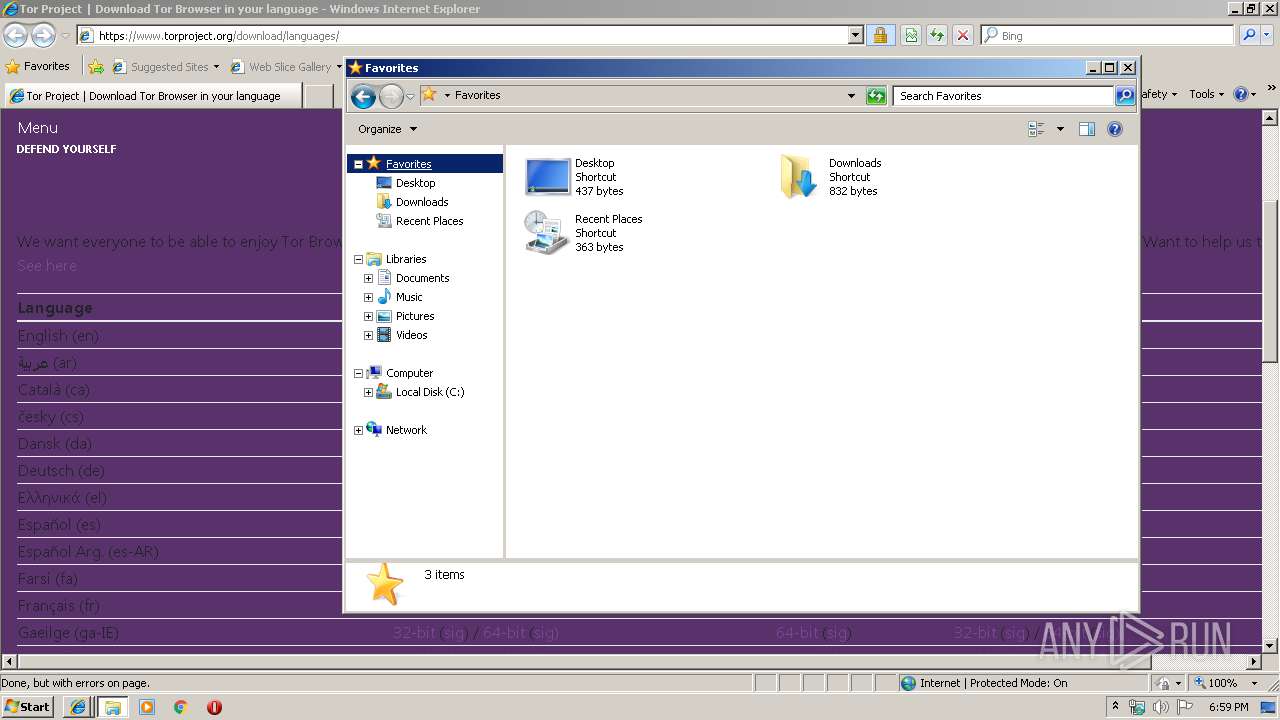Collapse the Libraries tree node

(358, 259)
